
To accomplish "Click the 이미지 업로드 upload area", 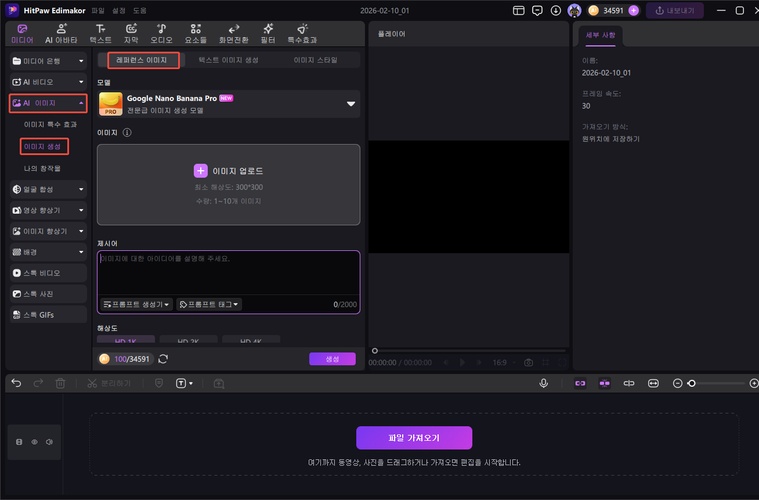I will coord(228,184).
